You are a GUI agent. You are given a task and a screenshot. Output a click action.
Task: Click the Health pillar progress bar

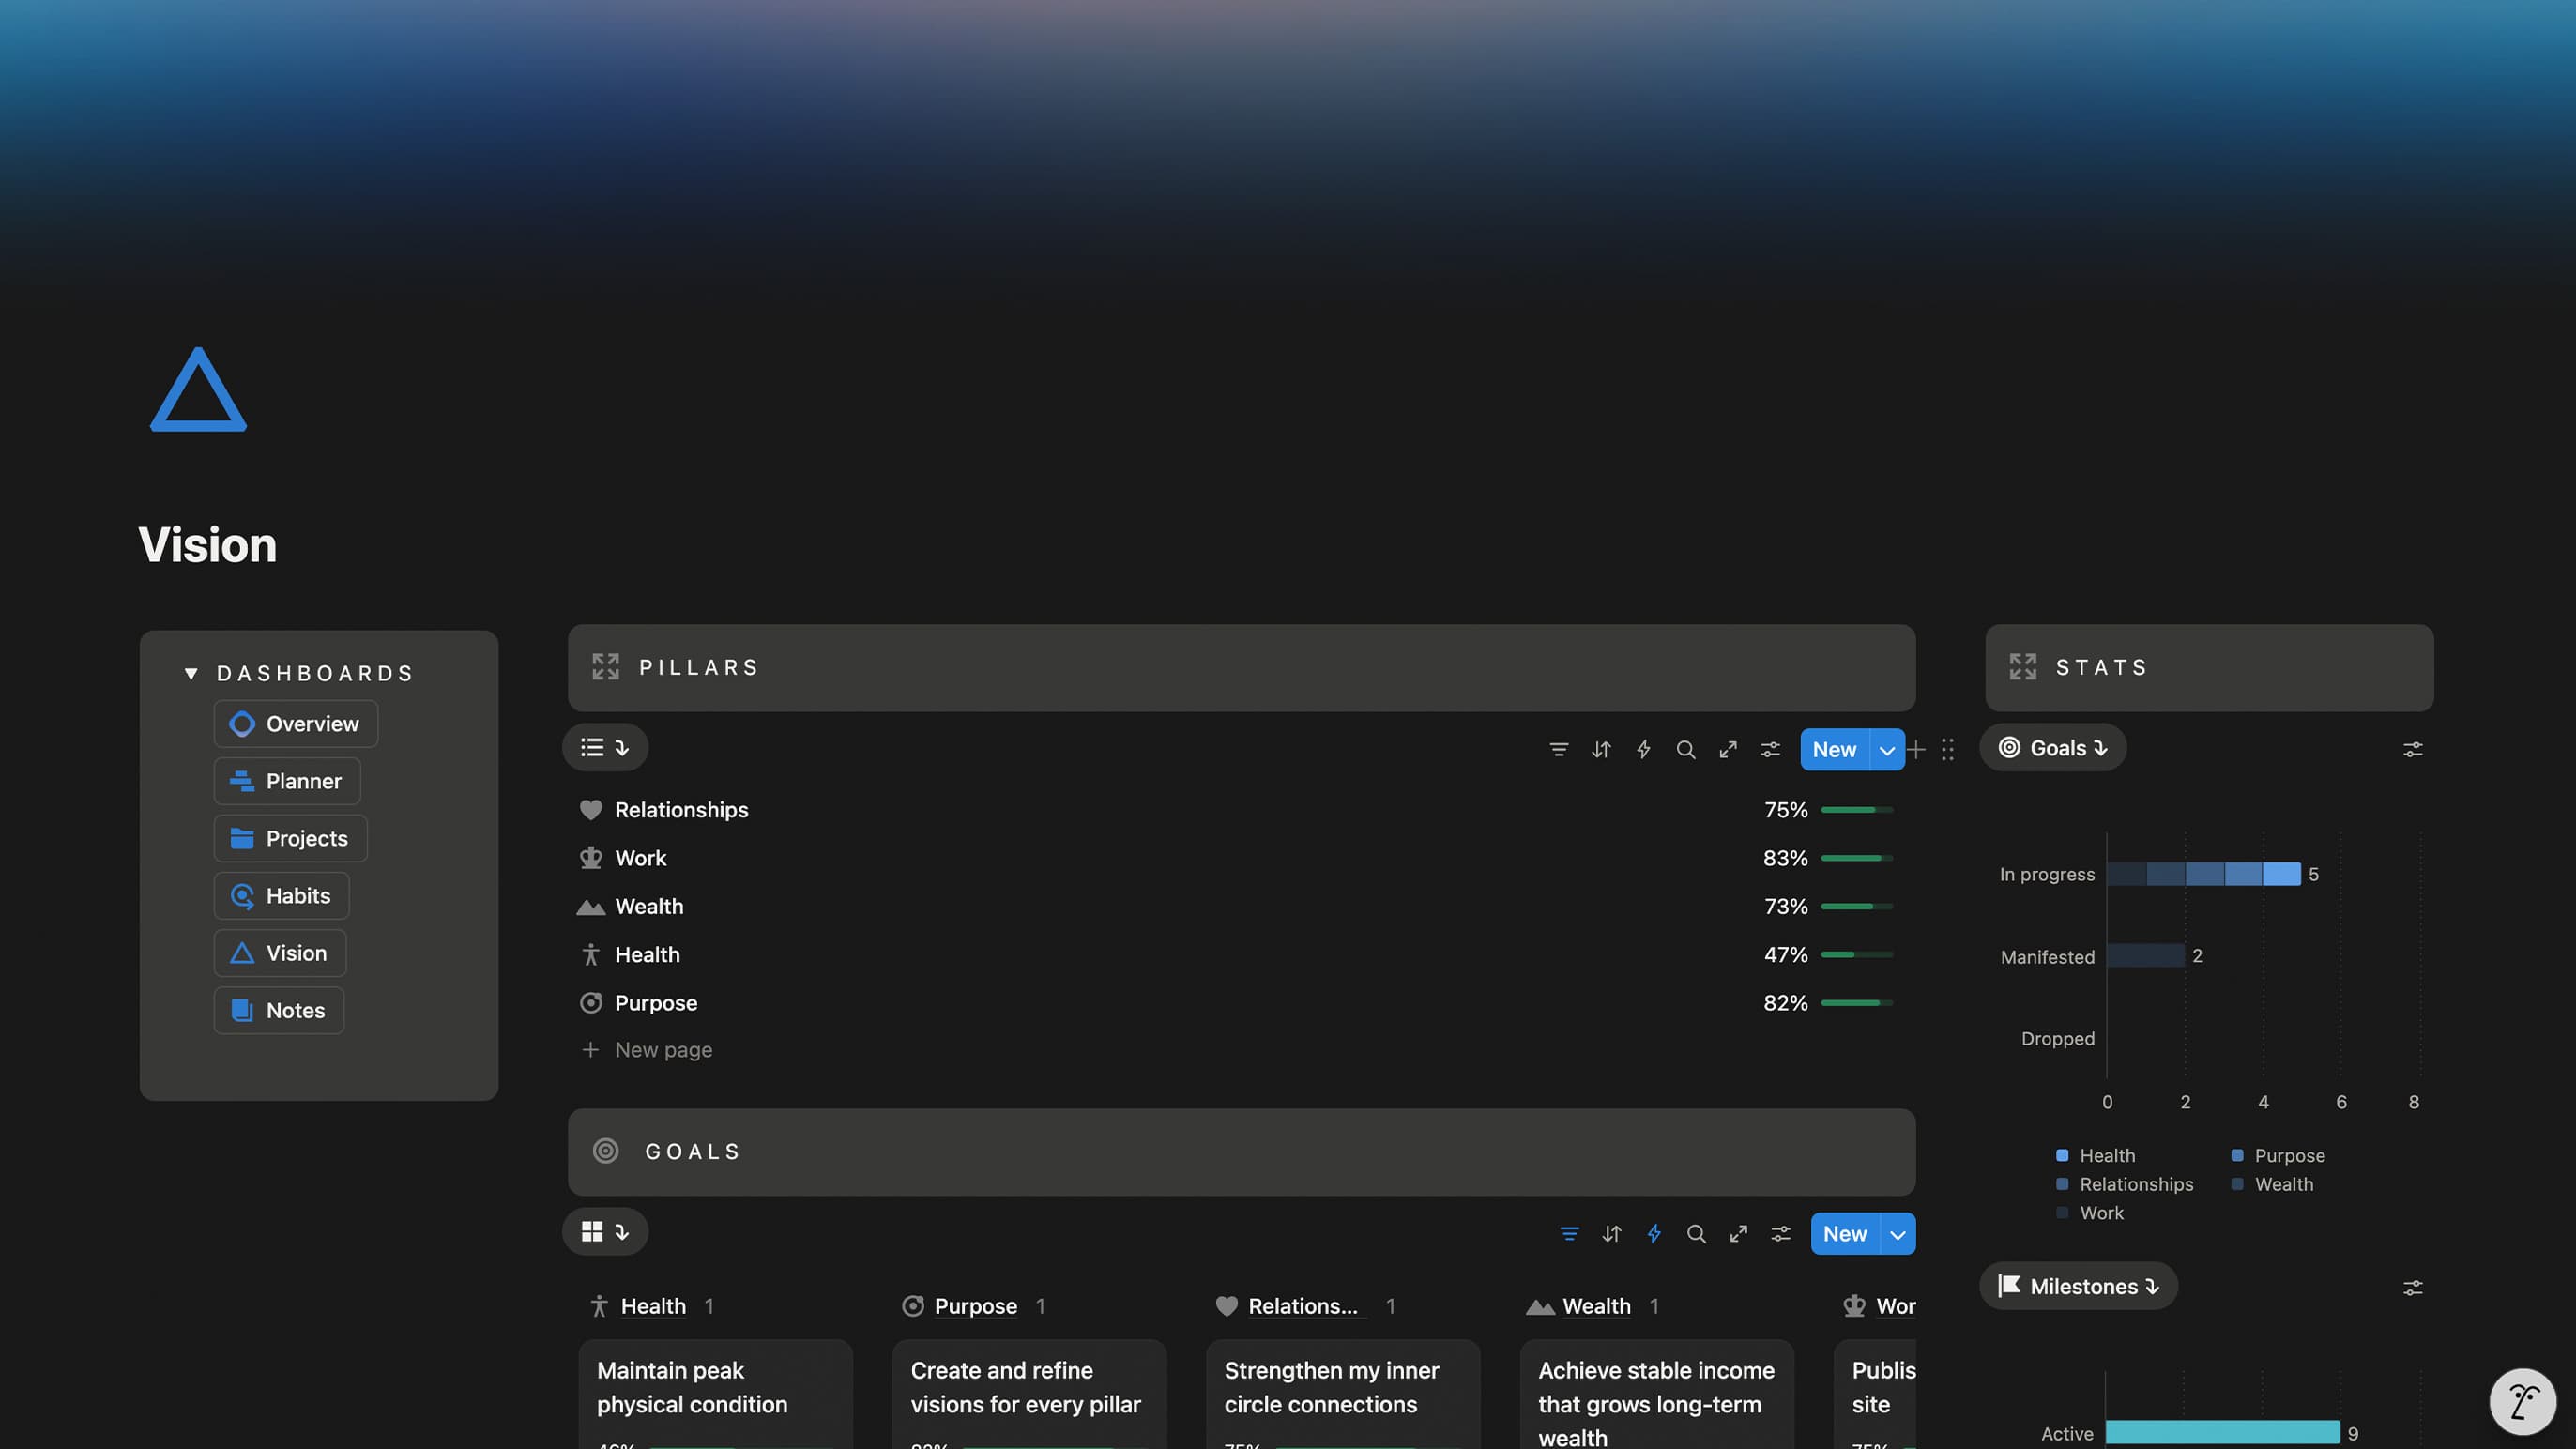point(1856,954)
